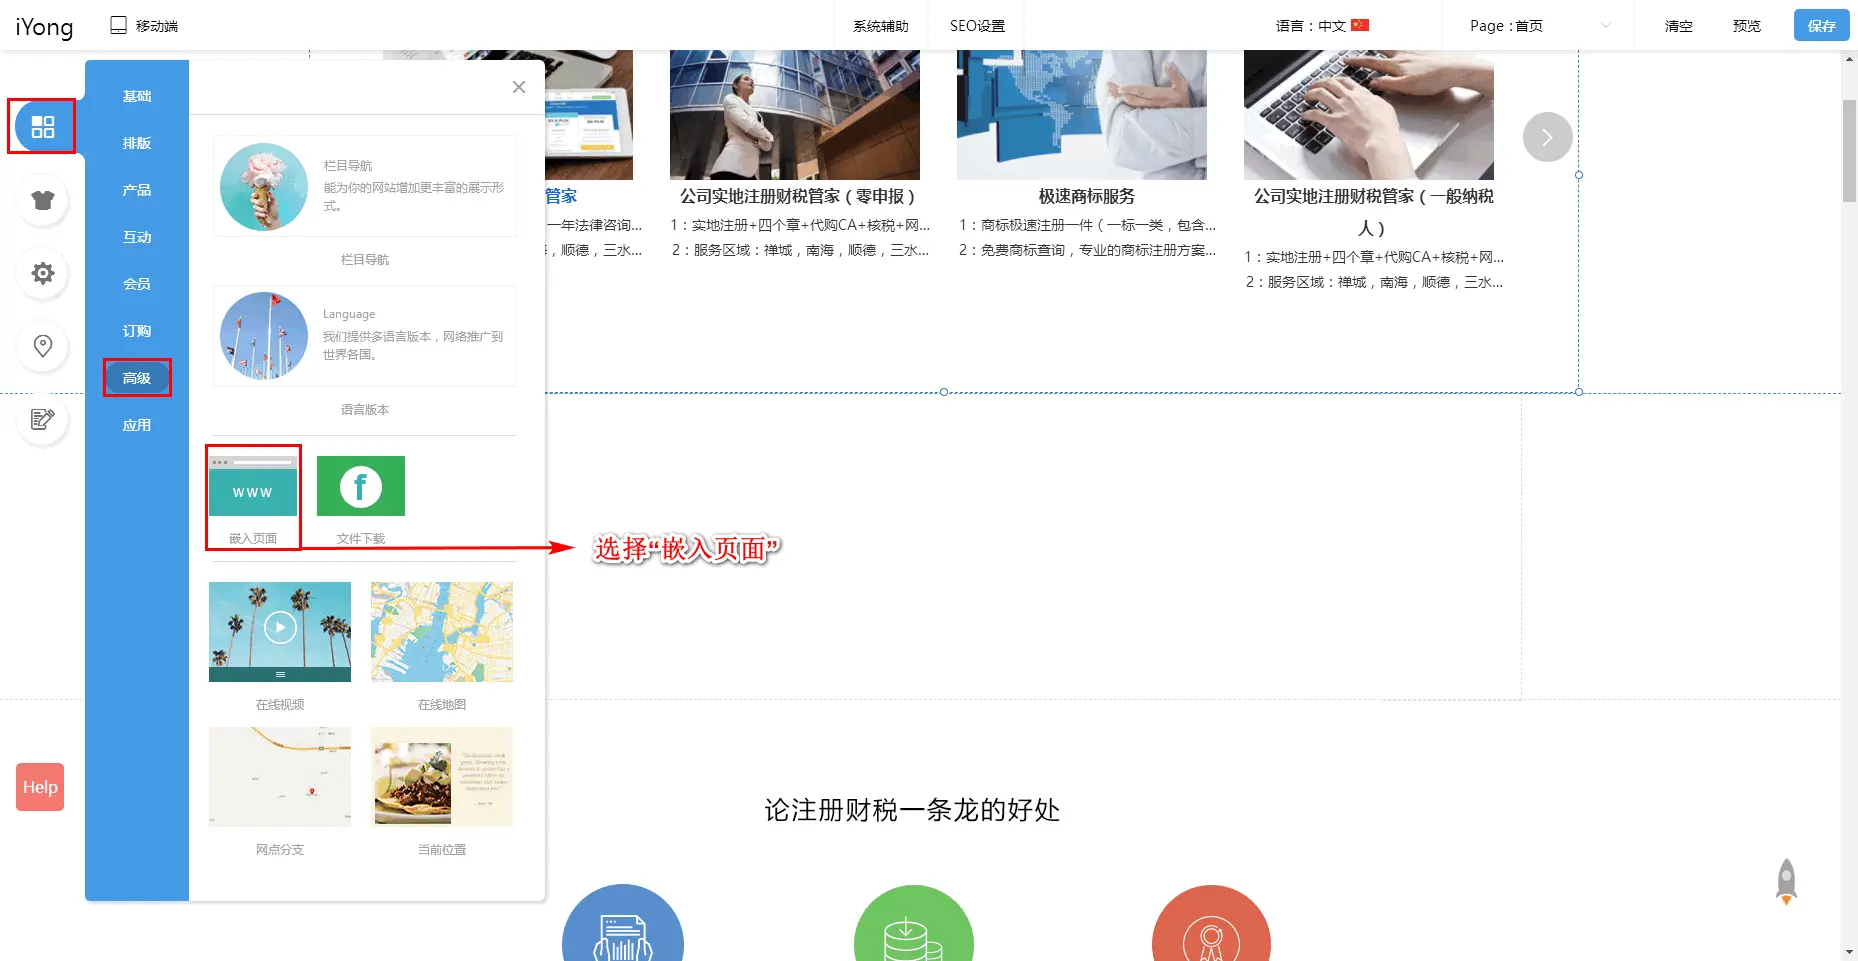Click the T-shirt theme icon
This screenshot has height=961, width=1858.
coord(42,200)
